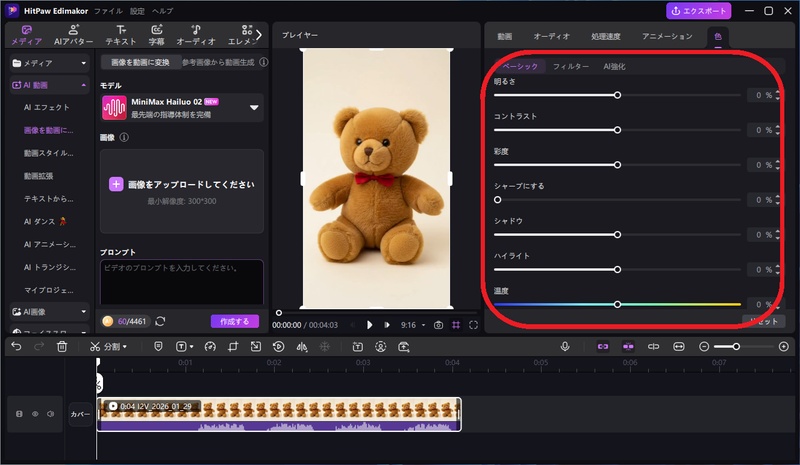
Task: Open the 9:16 aspect ratio dropdown
Action: [x=413, y=325]
